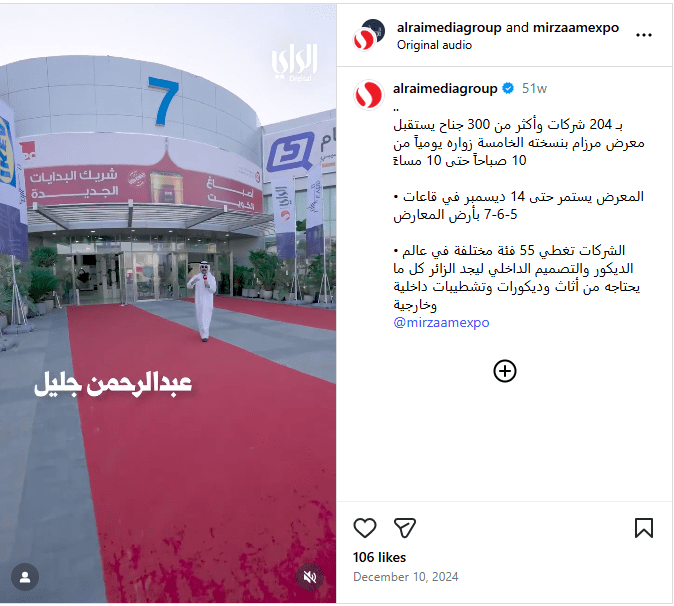This screenshot has width=674, height=606.
Task: Click the Original audio link
Action: click(x=434, y=45)
